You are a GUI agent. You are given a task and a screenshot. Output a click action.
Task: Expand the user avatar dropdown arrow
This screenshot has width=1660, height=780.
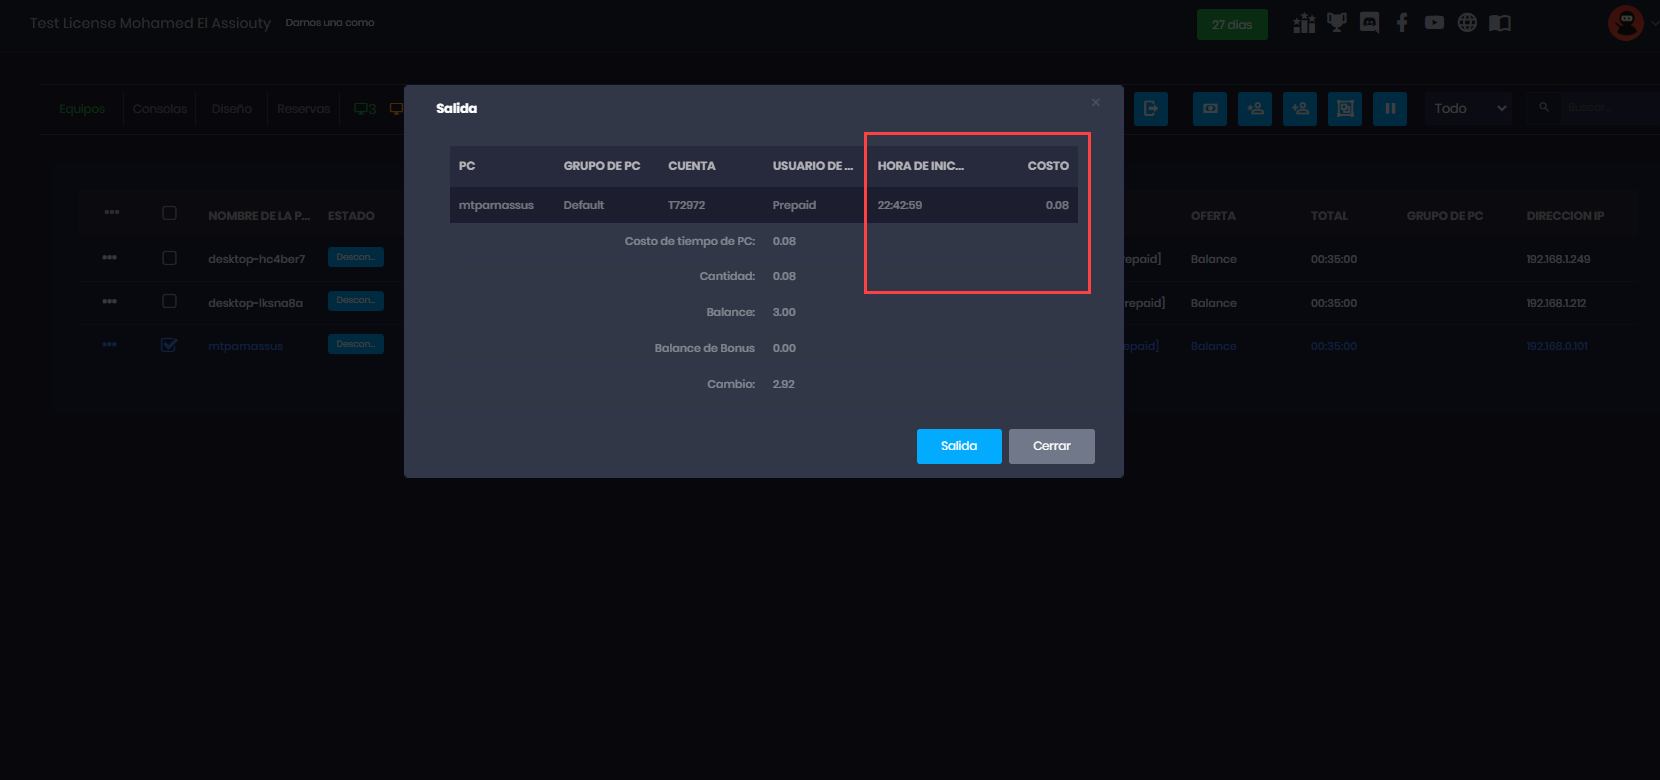pyautogui.click(x=1655, y=23)
